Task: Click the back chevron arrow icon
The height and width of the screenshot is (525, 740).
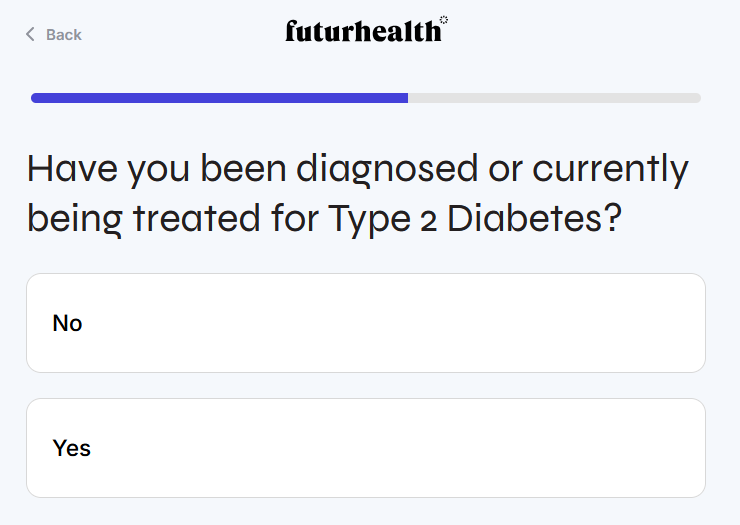Action: click(x=30, y=35)
